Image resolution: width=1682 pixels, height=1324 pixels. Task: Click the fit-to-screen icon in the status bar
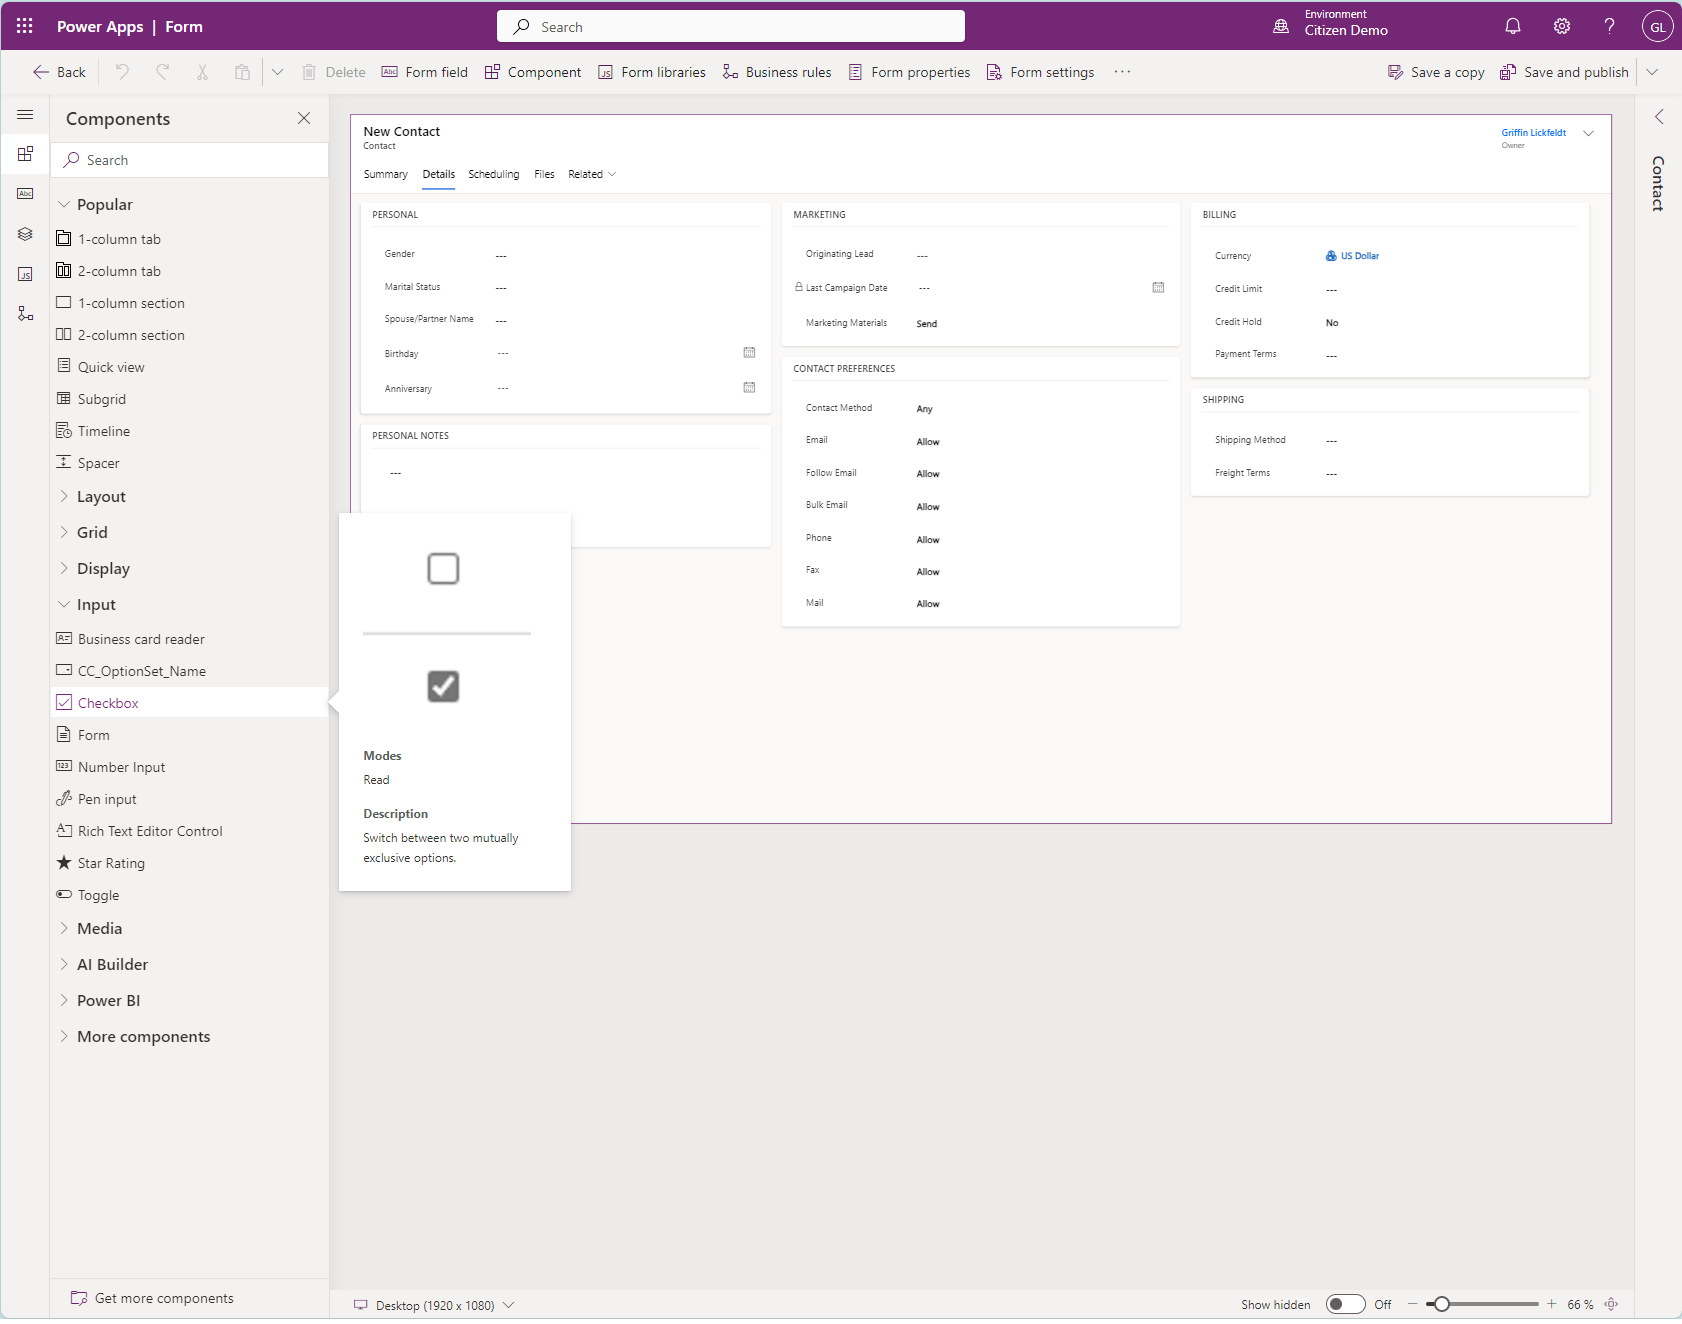click(1611, 1304)
